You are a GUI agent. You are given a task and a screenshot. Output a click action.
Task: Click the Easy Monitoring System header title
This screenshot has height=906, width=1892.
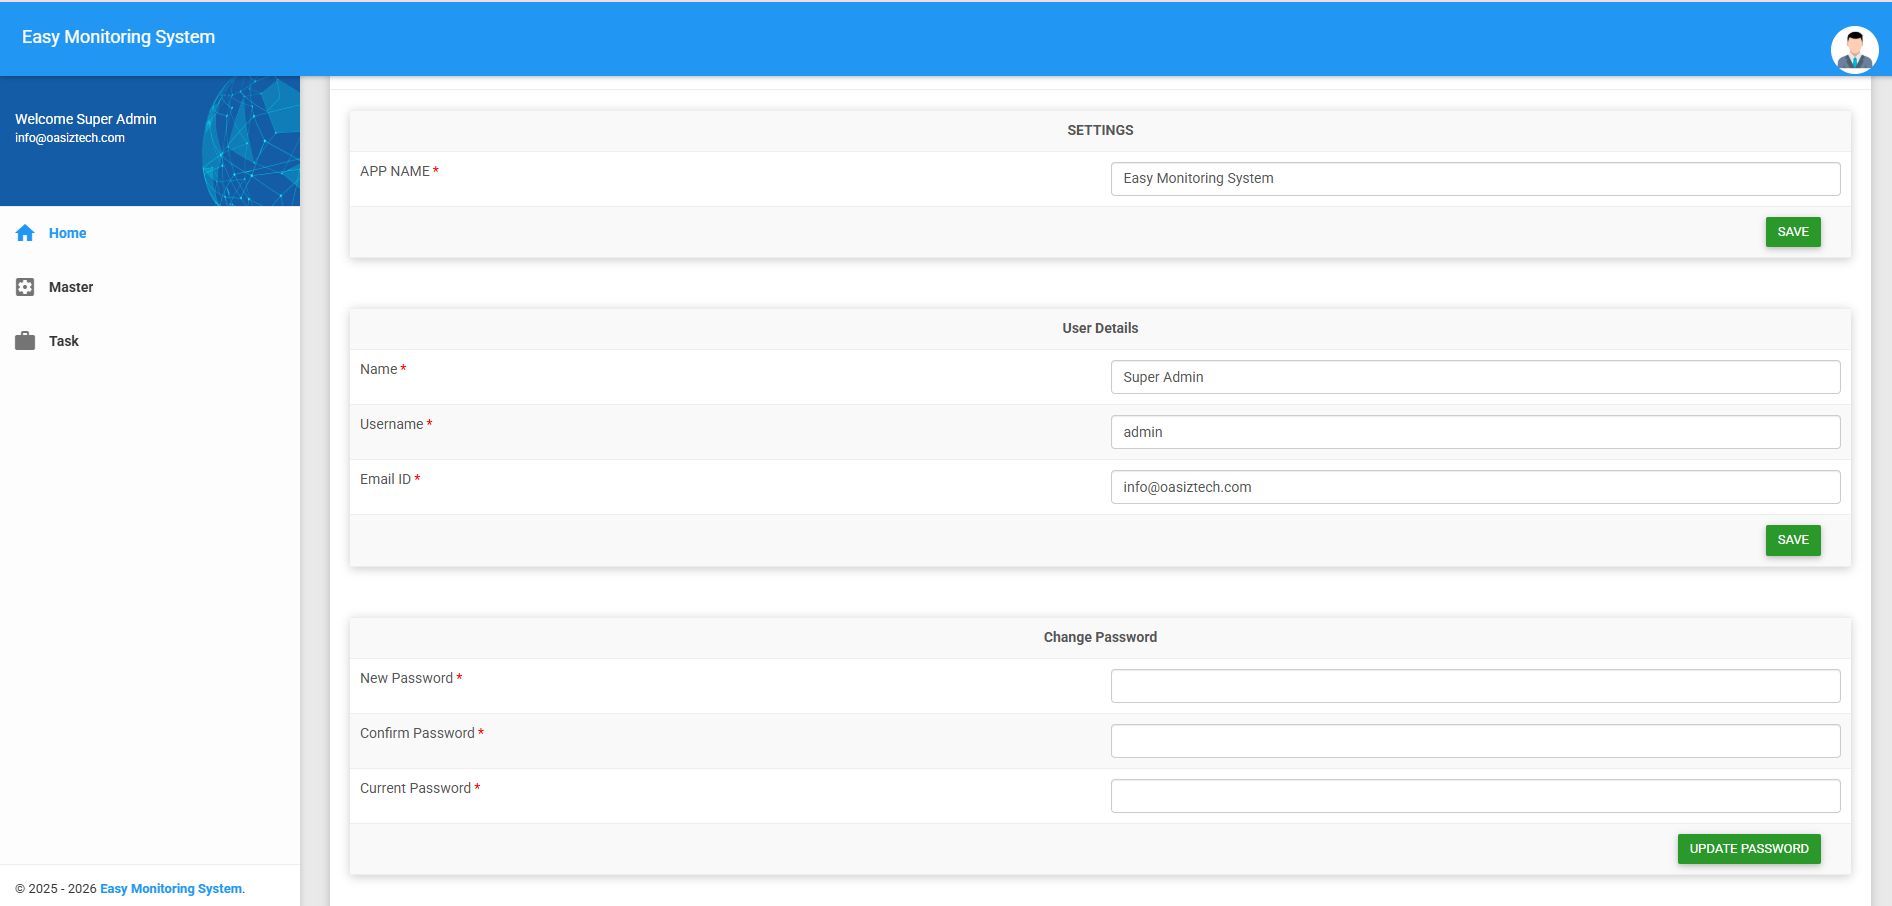point(118,37)
